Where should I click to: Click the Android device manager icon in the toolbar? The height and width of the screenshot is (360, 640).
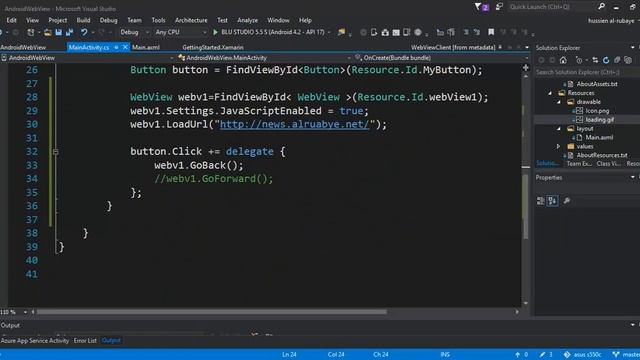[374, 32]
